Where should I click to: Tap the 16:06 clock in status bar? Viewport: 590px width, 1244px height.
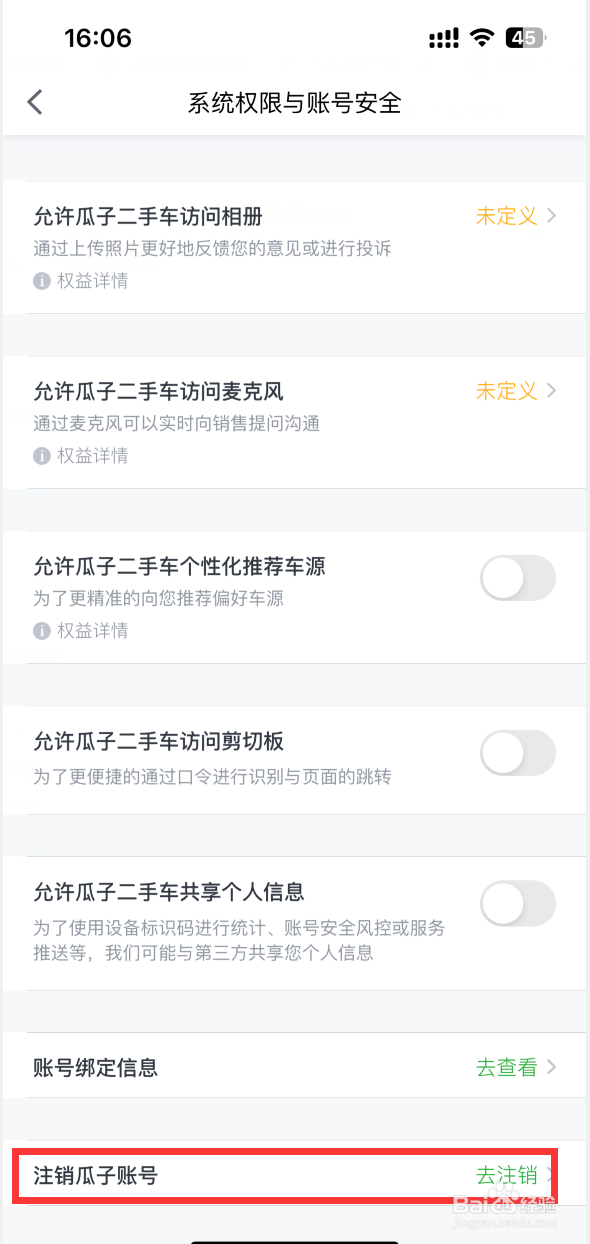(x=98, y=39)
